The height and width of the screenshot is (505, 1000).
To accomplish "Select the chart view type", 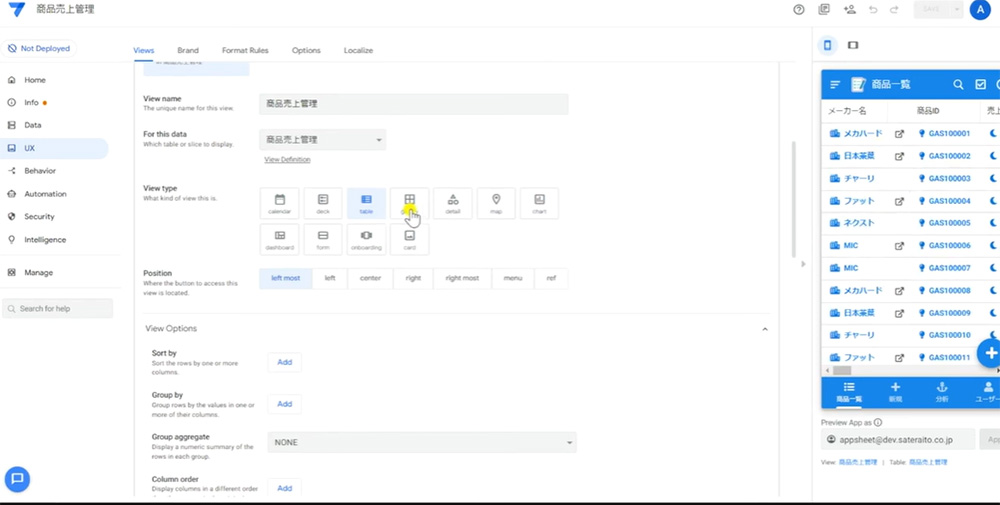I will pyautogui.click(x=540, y=203).
